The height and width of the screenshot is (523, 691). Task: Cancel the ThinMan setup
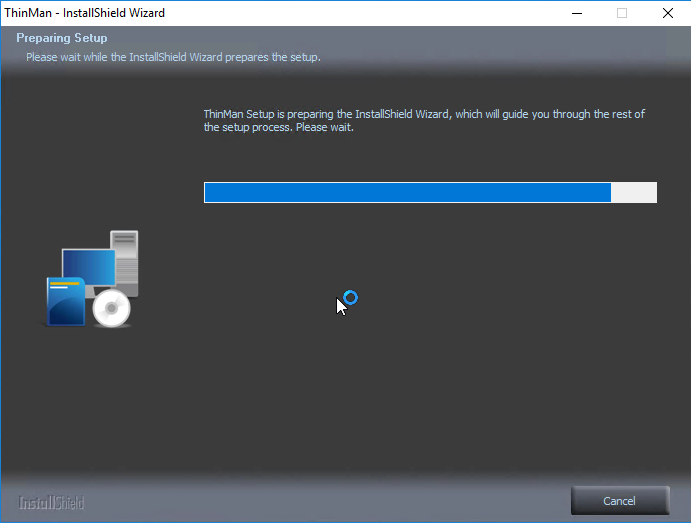[x=620, y=501]
